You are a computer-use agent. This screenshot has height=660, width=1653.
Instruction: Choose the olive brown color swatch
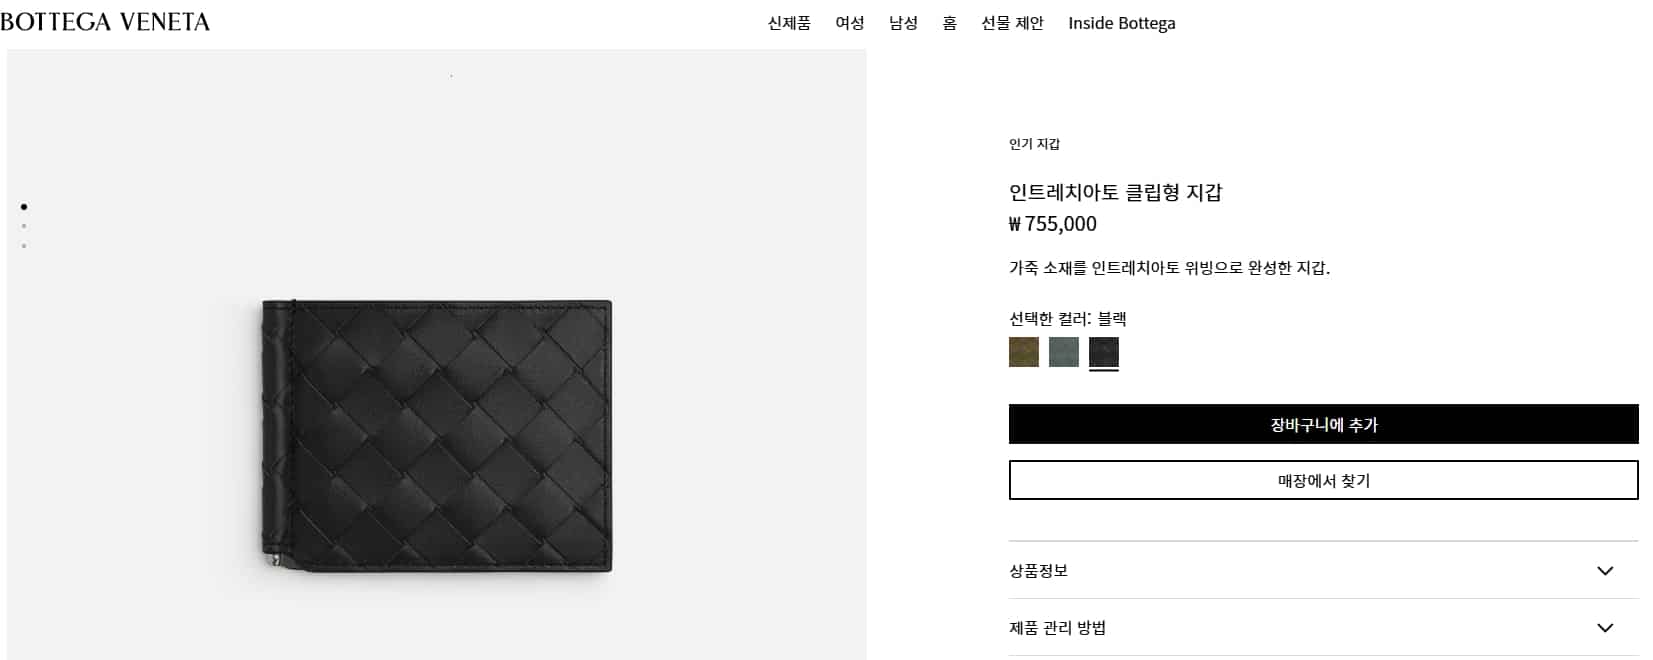point(1024,352)
